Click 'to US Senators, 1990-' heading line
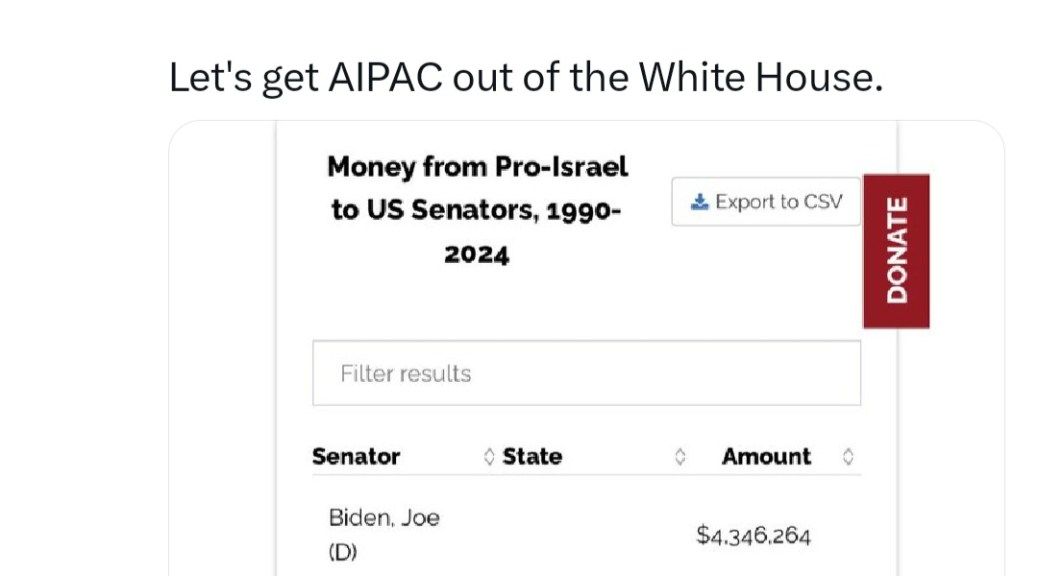 [477, 210]
